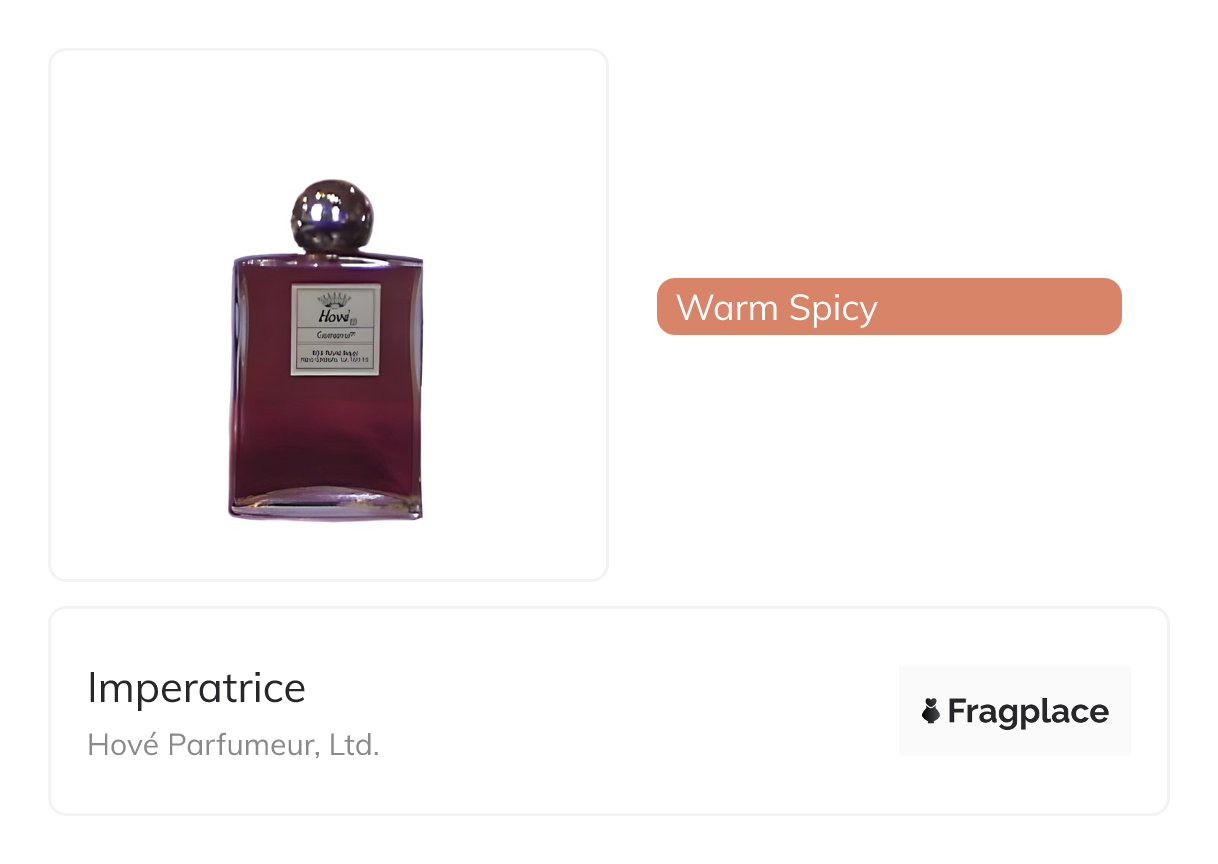Visit the Hové Parfumeur, Ltd. brand link

click(x=234, y=745)
